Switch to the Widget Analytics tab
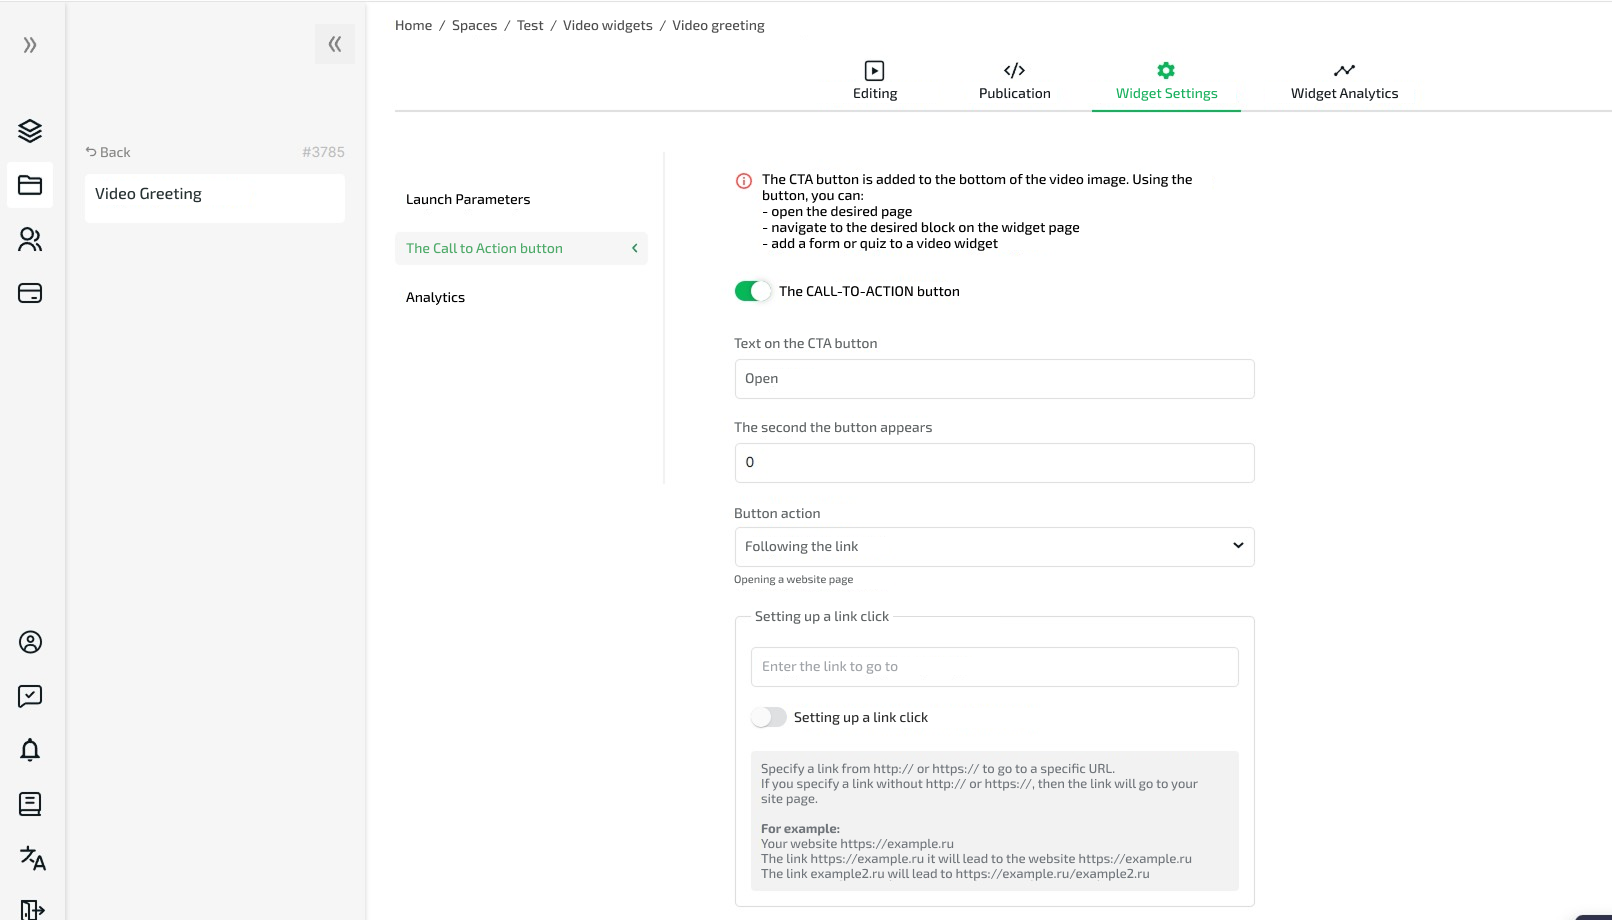 click(1343, 81)
